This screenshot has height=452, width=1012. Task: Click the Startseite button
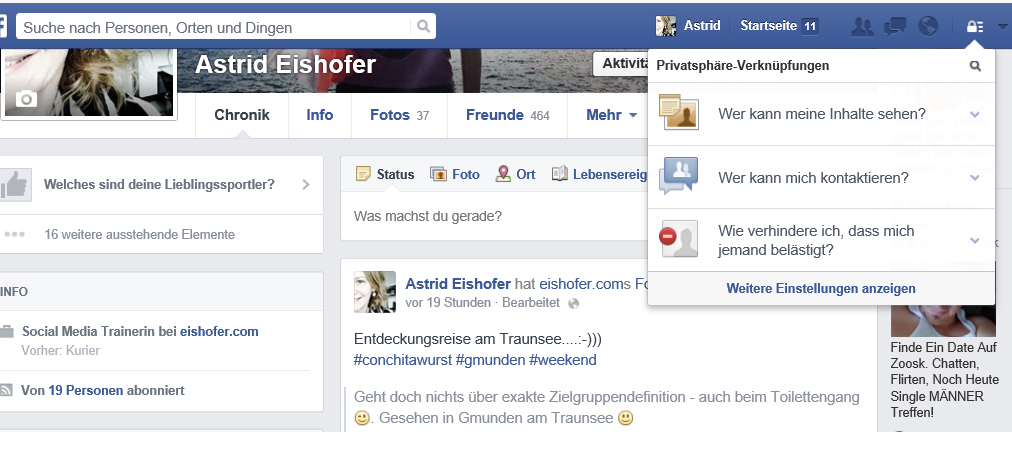779,26
